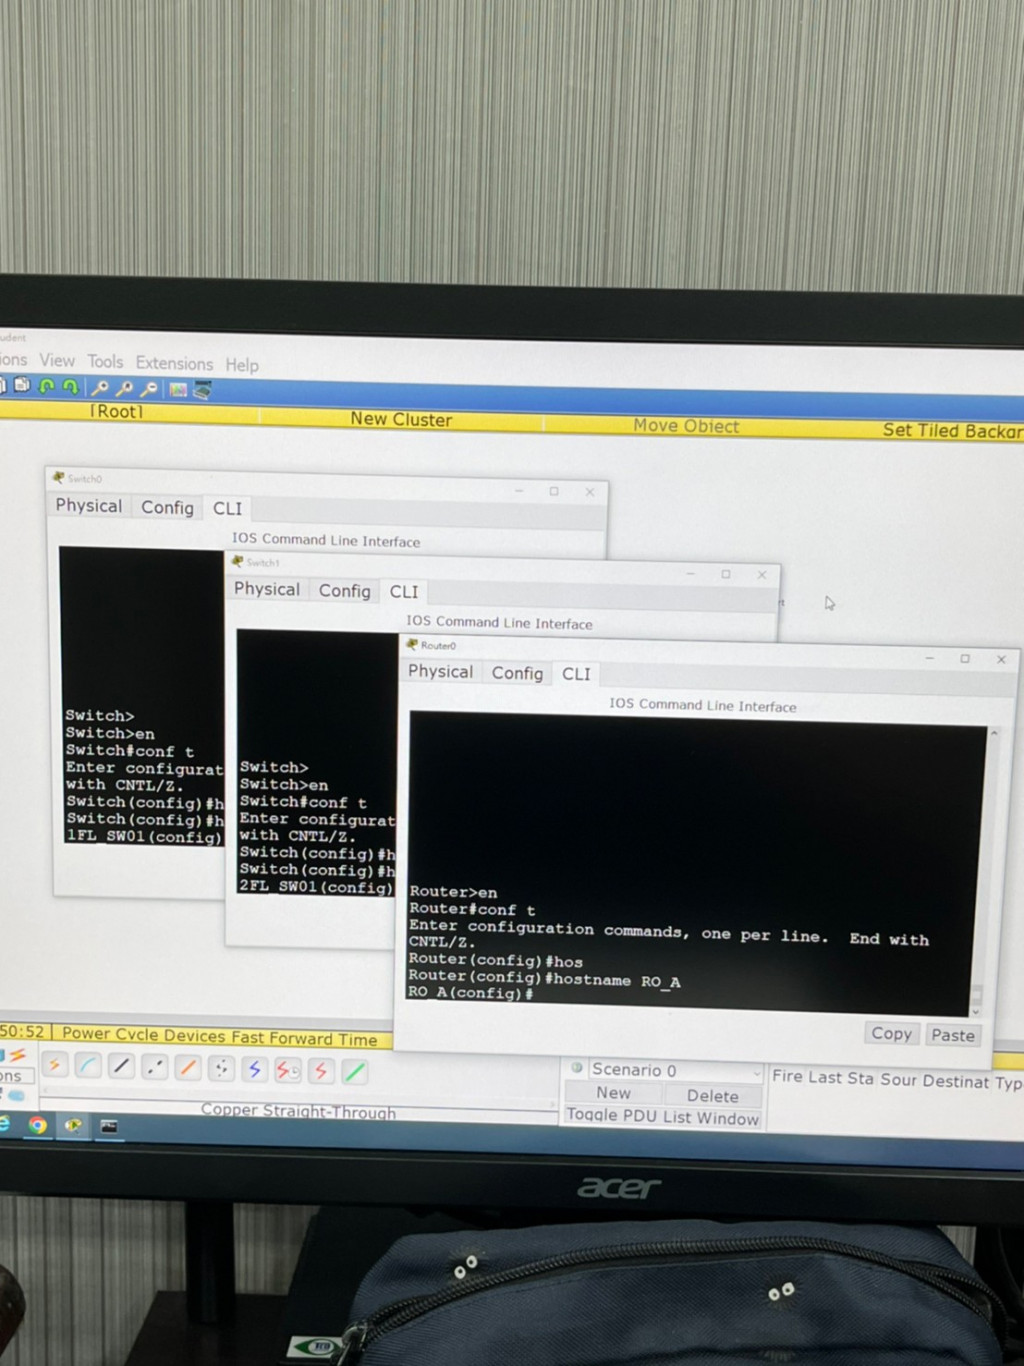Open the Drawing Palette icon
The height and width of the screenshot is (1366, 1024).
pyautogui.click(x=178, y=390)
